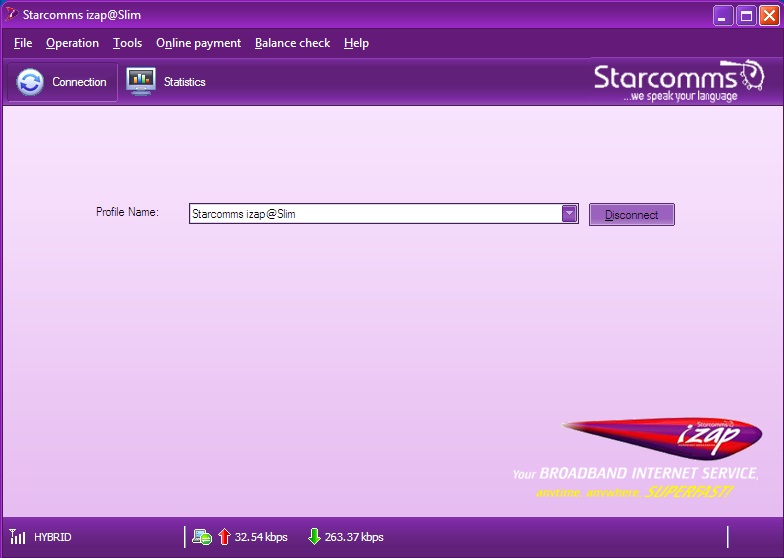The height and width of the screenshot is (558, 784).
Task: Expand the Profile Name dropdown arrow
Action: coord(569,214)
